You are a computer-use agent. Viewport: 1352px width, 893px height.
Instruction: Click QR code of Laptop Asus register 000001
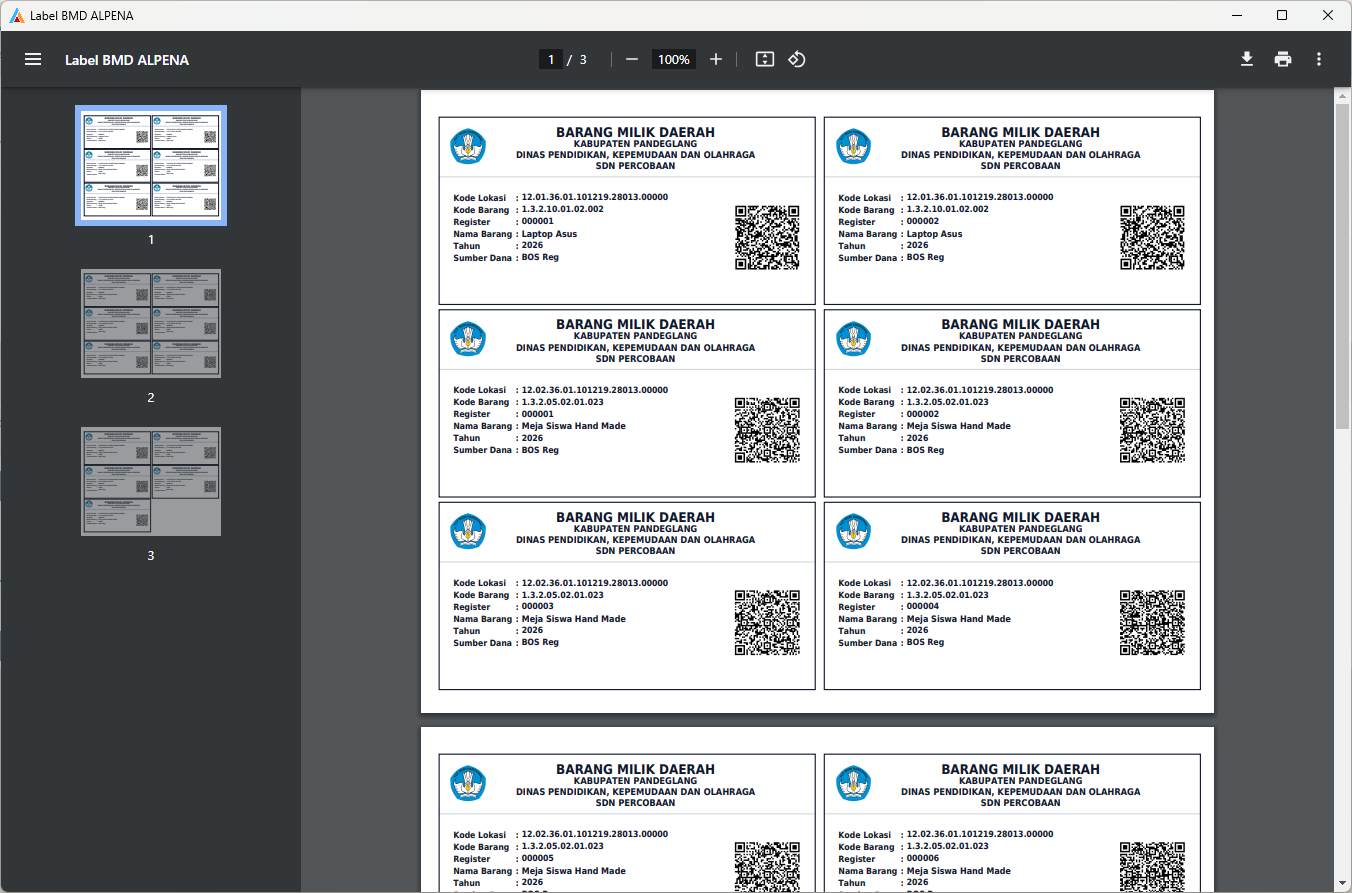coord(767,238)
